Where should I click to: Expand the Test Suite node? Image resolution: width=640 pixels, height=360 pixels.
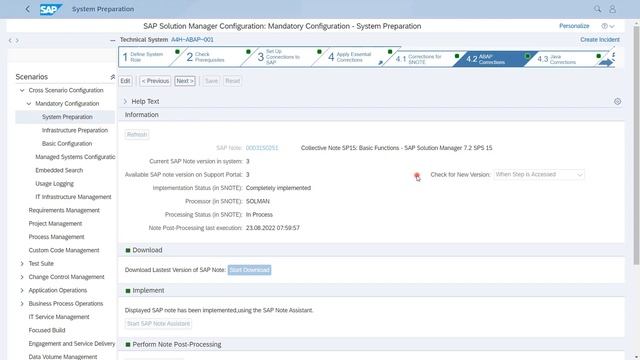22,264
